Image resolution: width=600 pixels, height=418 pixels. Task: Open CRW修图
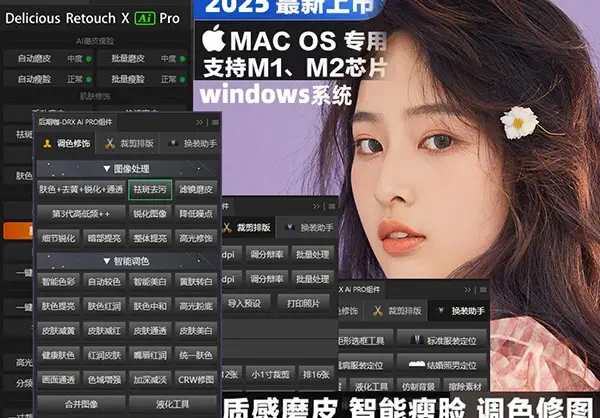pyautogui.click(x=196, y=380)
